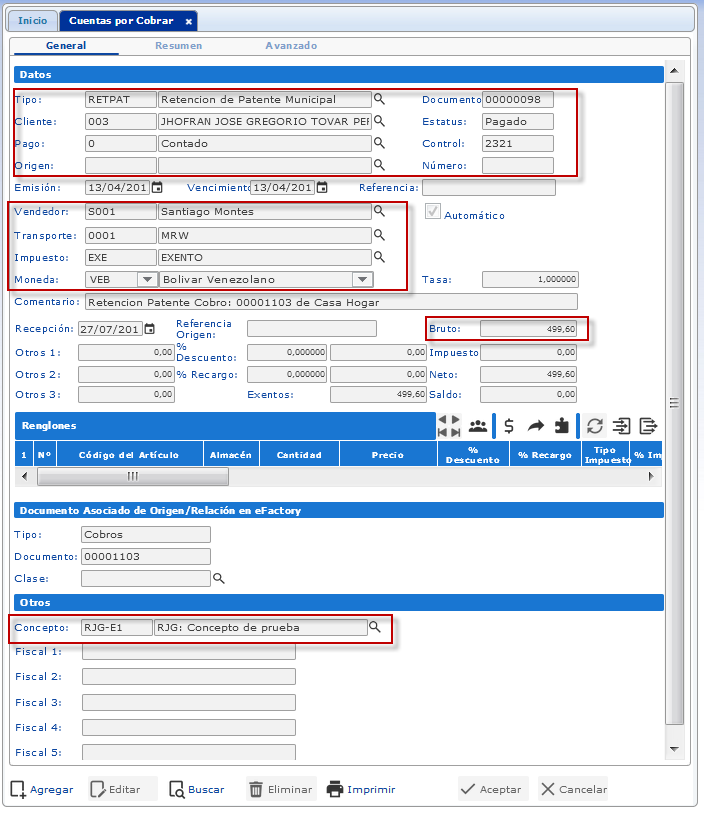Screen dimensions: 704x813
Task: Click the people group icon in Renglones
Action: click(x=478, y=426)
